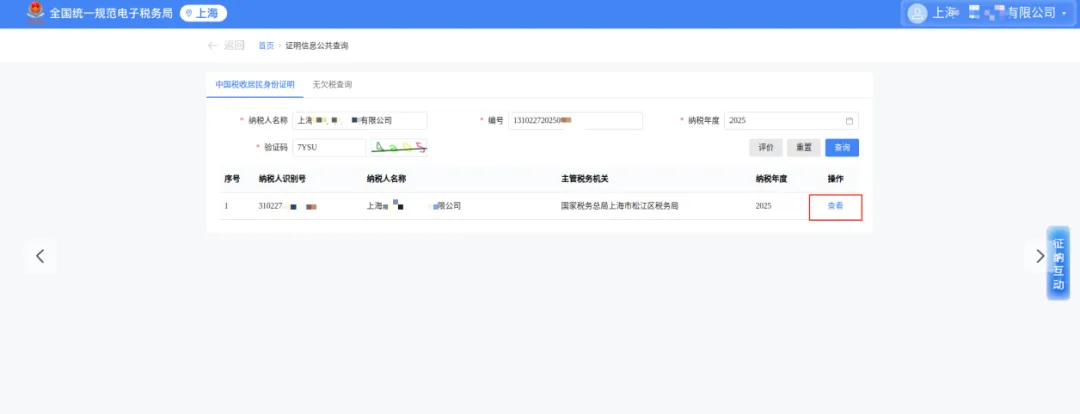Viewport: 1080px width, 414px height.
Task: Click the 证明信息公共查询 breadcrumb text
Action: point(317,45)
